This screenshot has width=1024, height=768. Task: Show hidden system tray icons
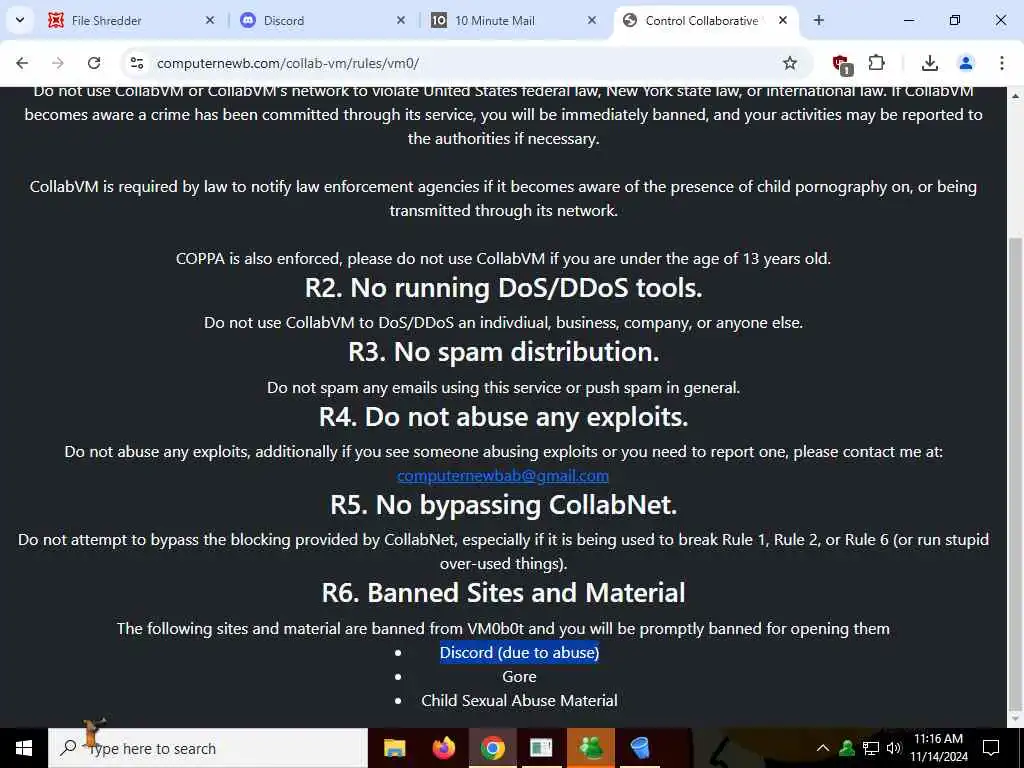pos(823,748)
